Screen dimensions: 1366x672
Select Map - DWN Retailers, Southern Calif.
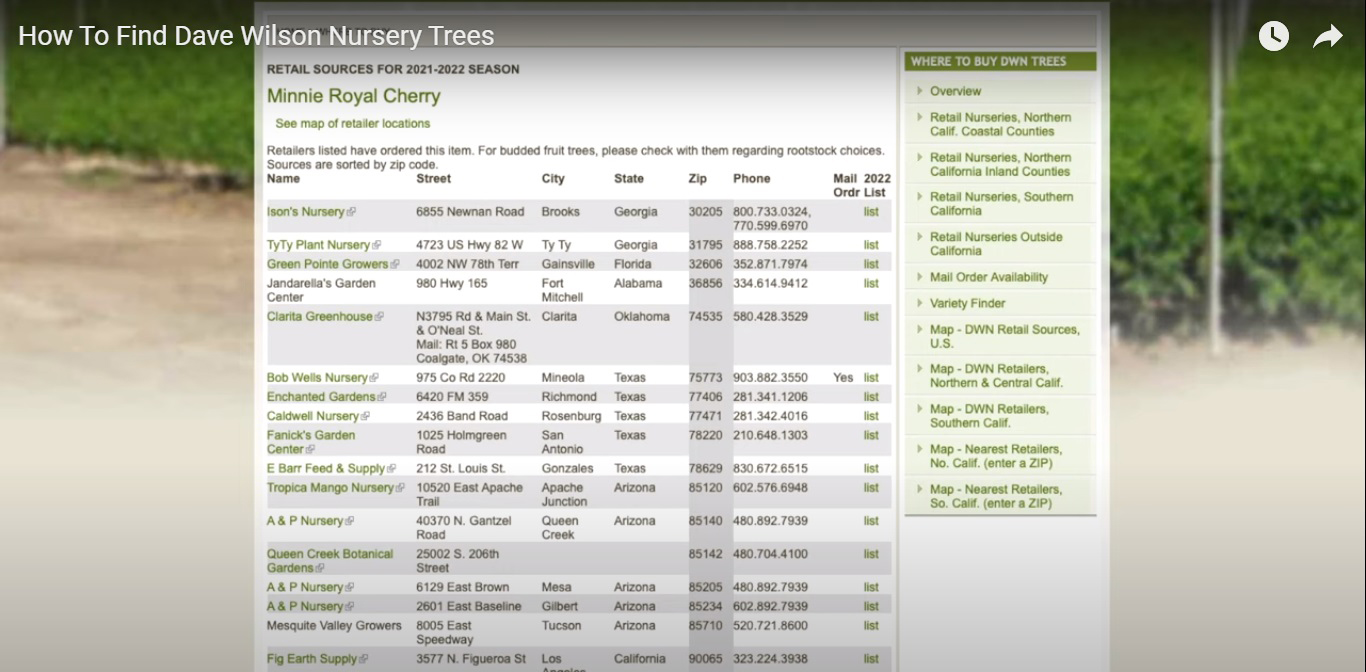(x=989, y=416)
